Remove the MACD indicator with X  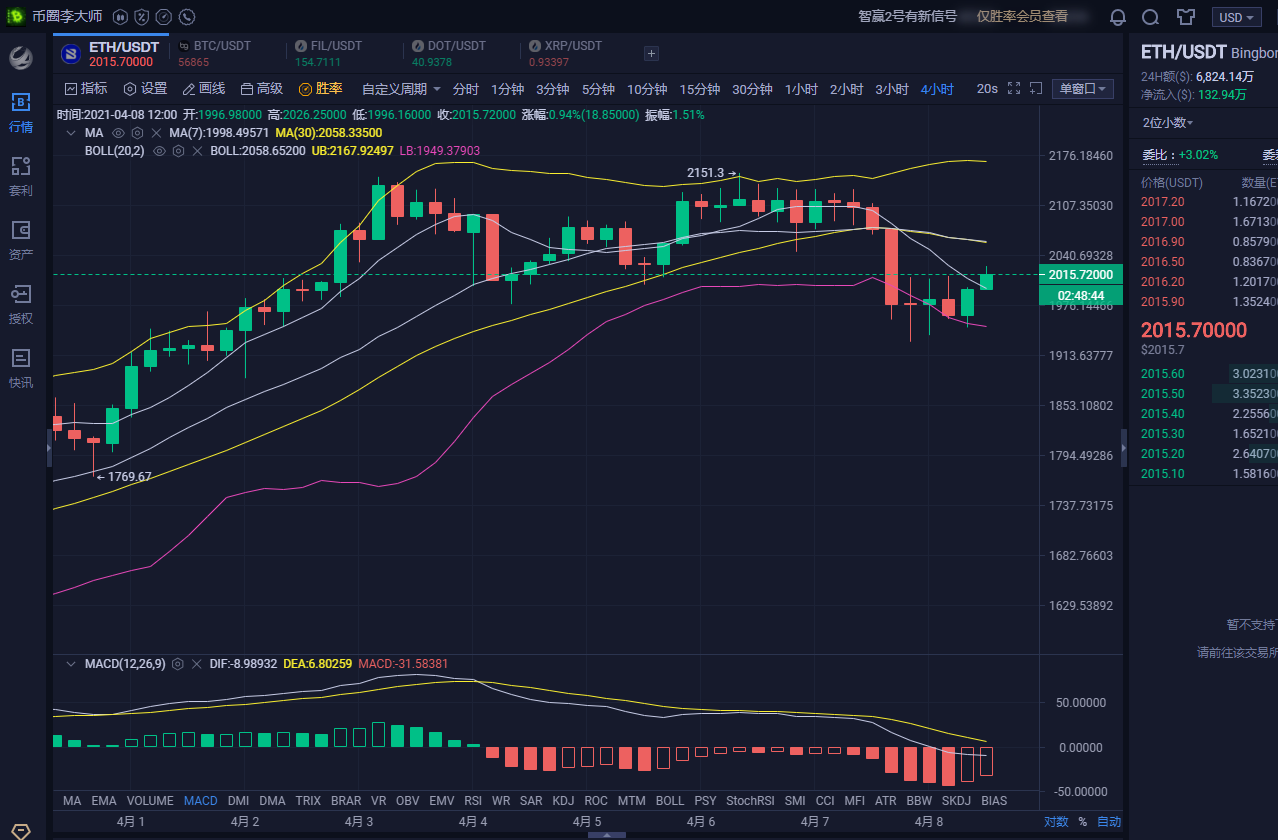pos(197,664)
